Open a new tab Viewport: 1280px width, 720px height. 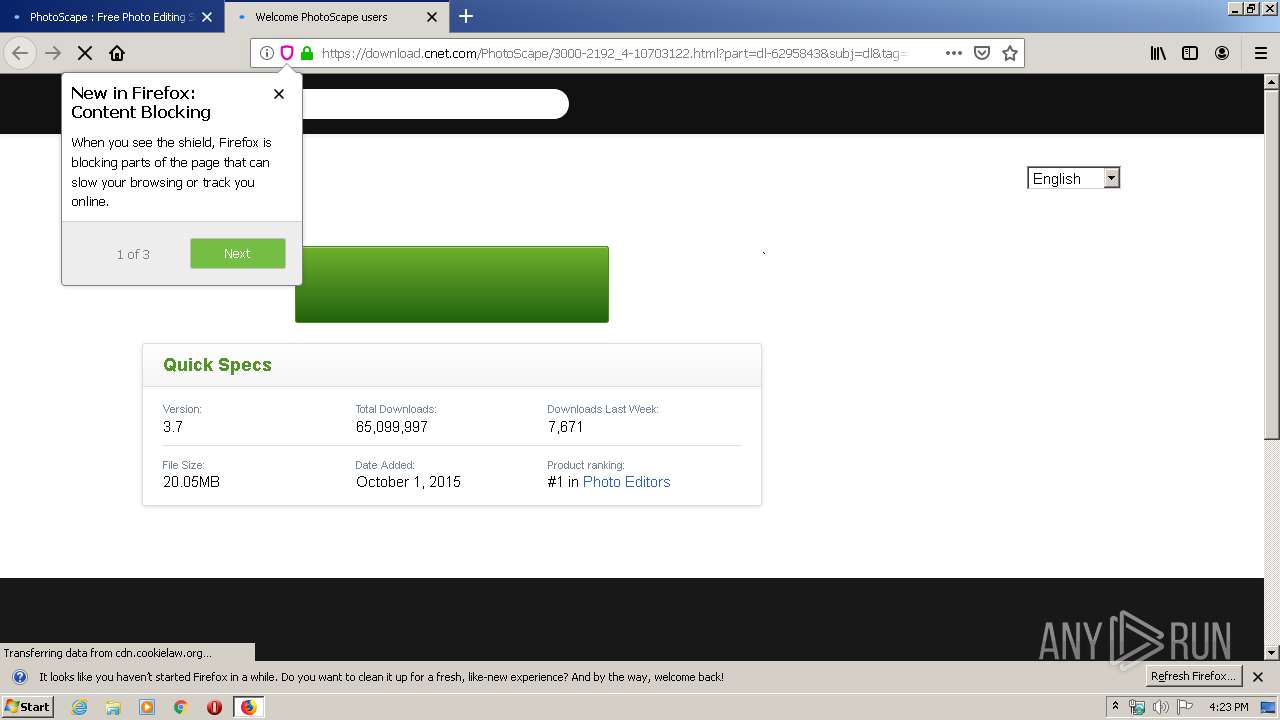point(466,16)
